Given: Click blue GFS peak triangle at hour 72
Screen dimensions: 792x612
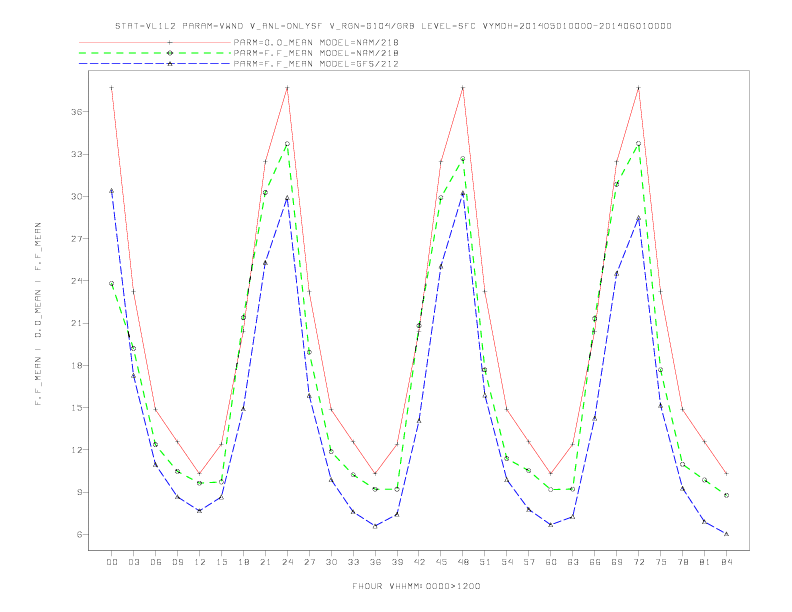Looking at the screenshot, I should 638,218.
